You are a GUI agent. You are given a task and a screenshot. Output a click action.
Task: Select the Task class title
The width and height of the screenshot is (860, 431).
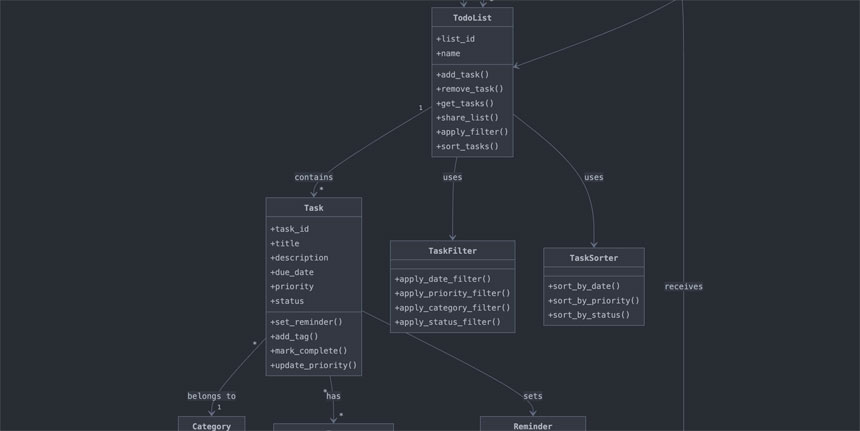313,208
